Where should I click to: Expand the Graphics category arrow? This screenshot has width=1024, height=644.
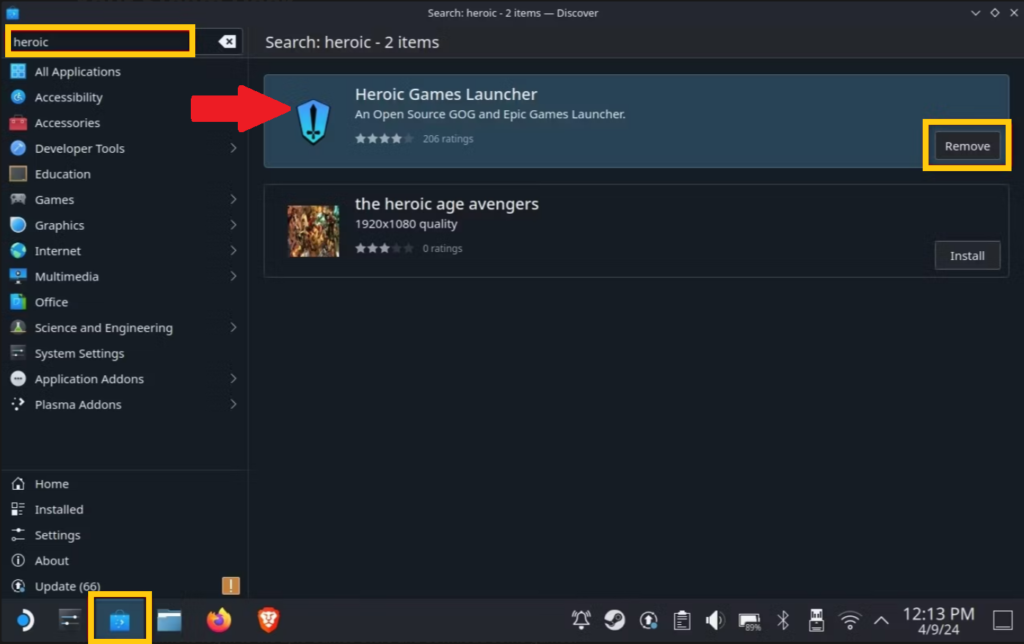coord(233,225)
